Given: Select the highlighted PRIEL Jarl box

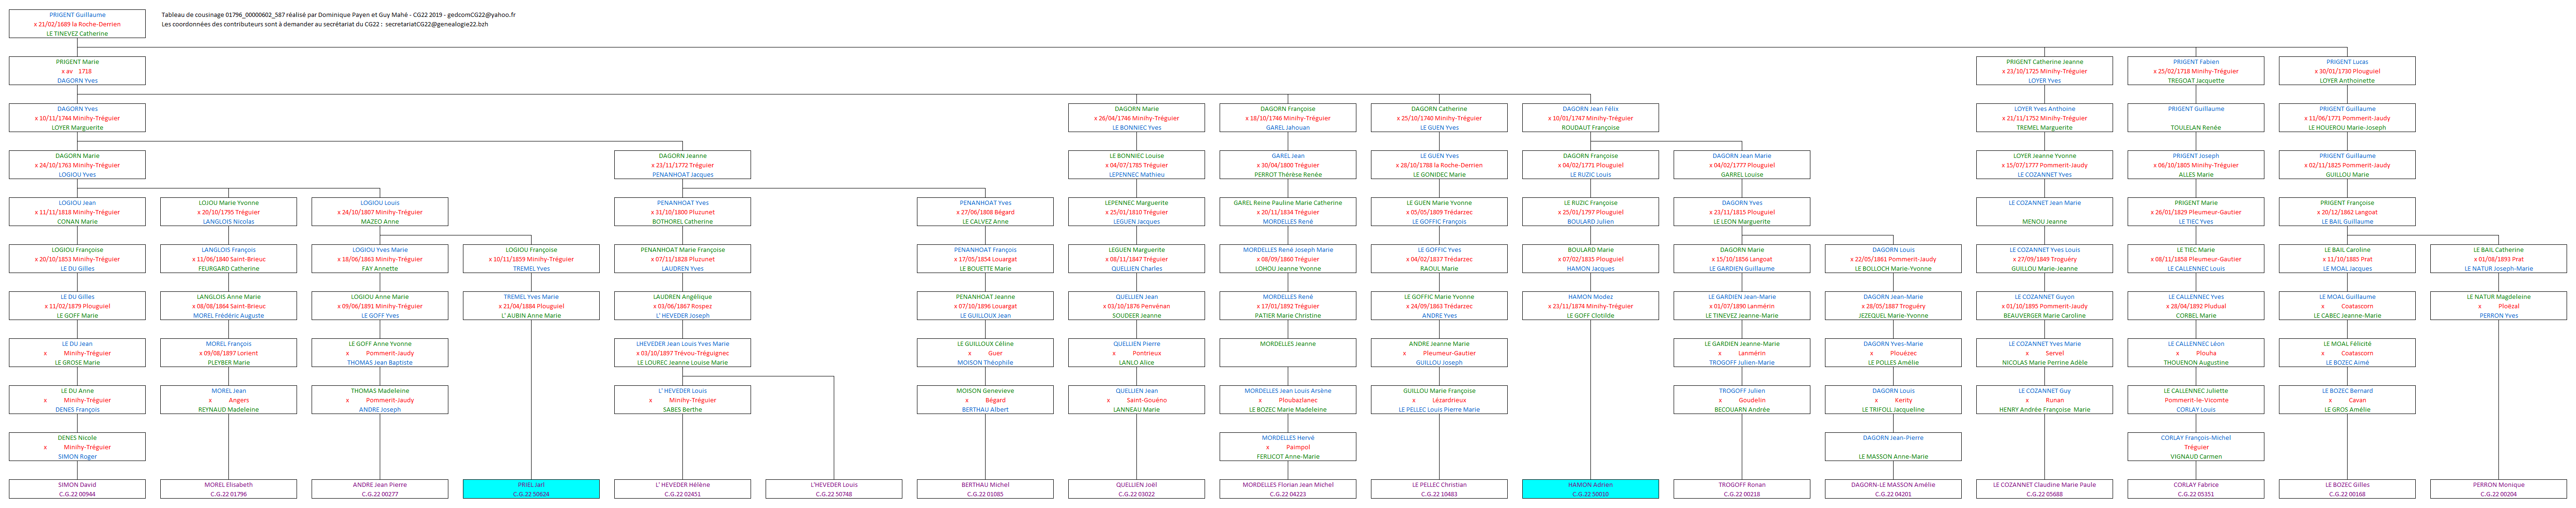Looking at the screenshot, I should pyautogui.click(x=531, y=489).
